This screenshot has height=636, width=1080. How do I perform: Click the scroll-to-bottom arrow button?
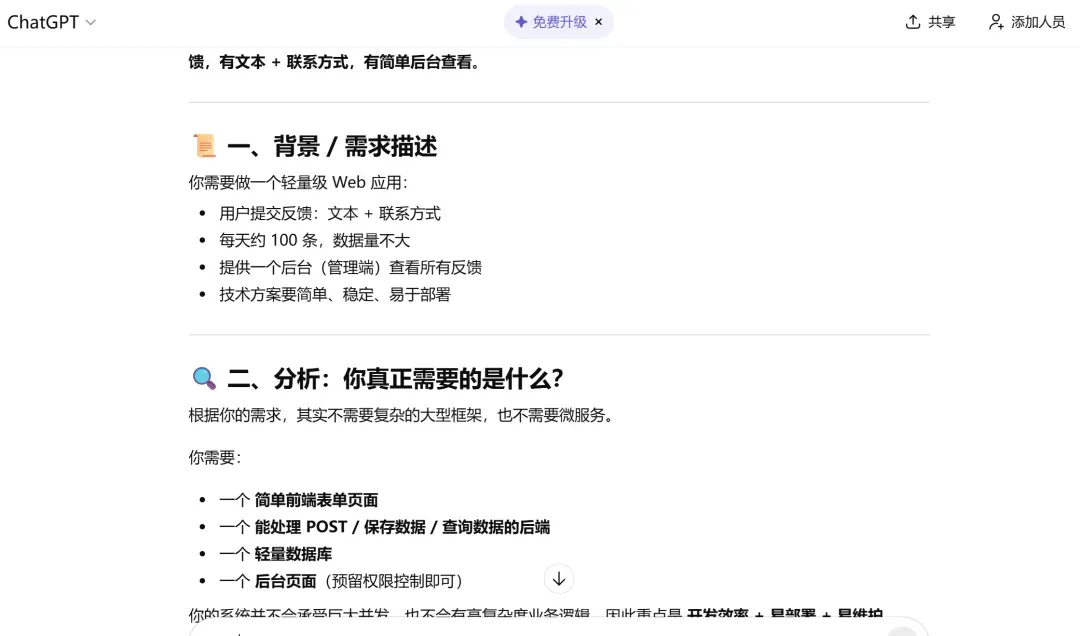[x=559, y=579]
